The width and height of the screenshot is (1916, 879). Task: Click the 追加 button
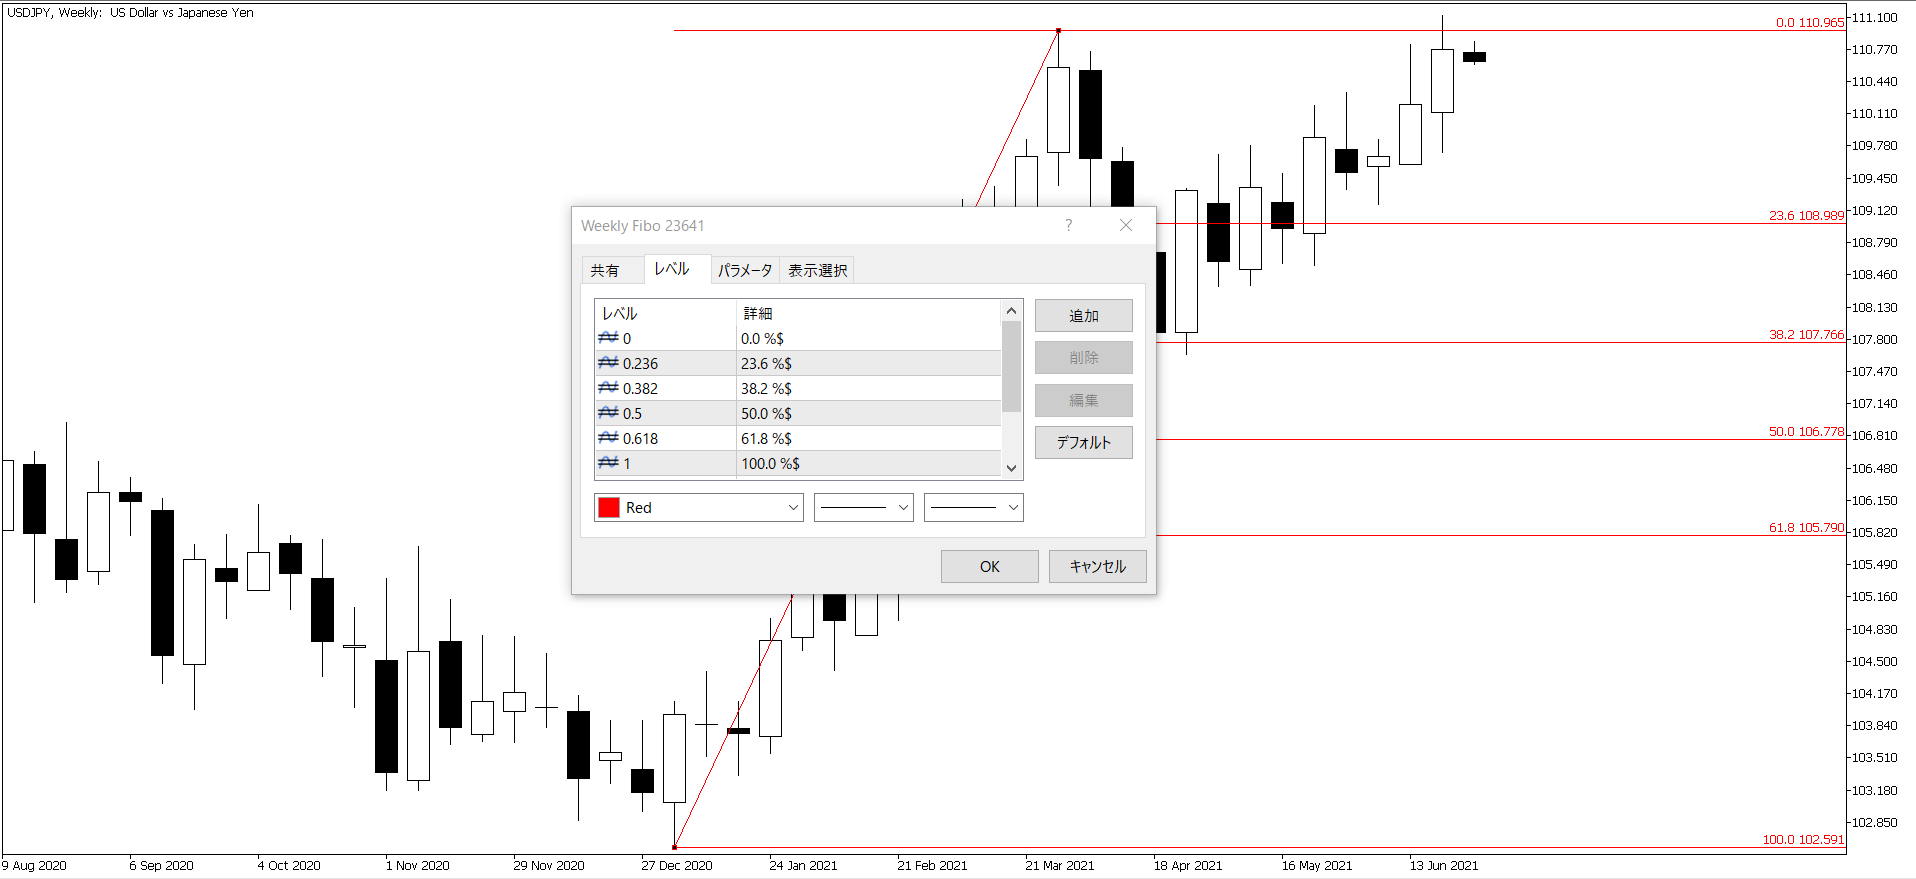click(x=1084, y=315)
